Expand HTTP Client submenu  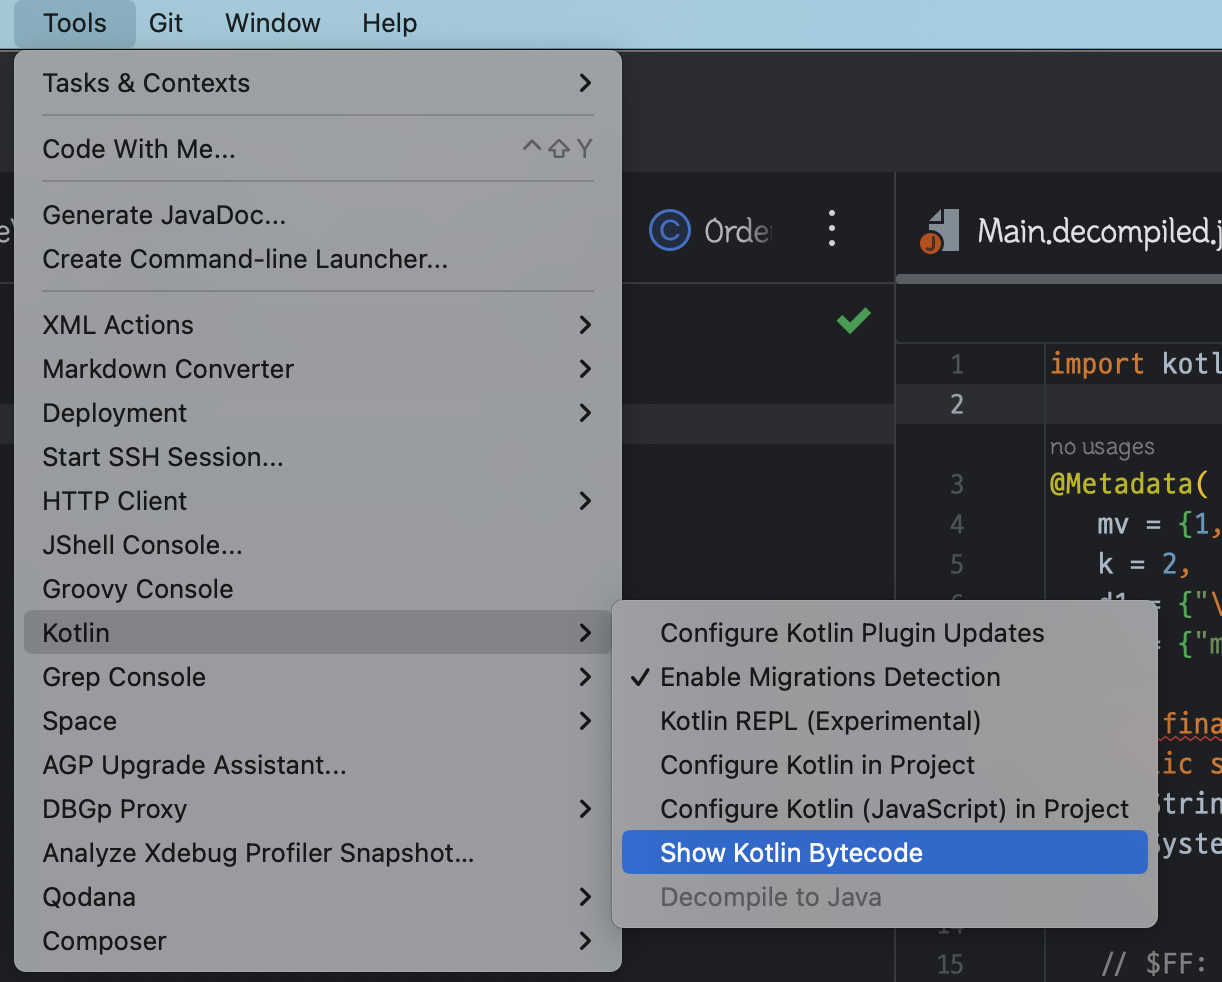[x=318, y=501]
